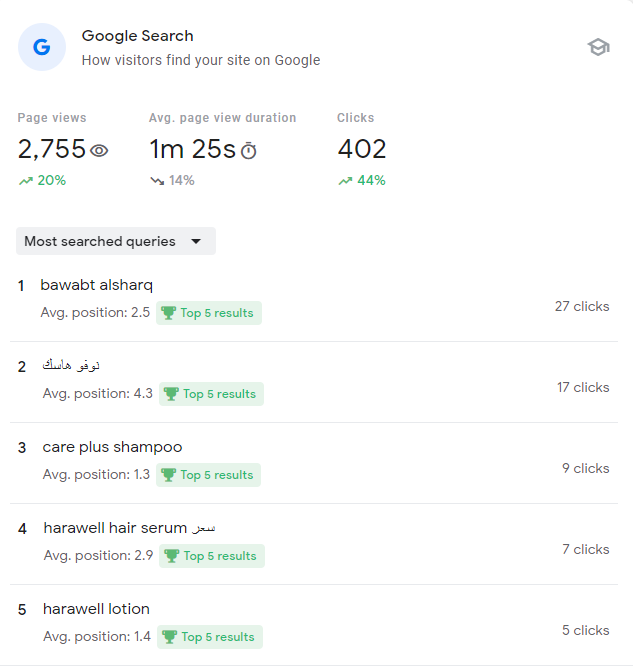The image size is (633, 668).
Task: Click the Google Search heading title
Action: coord(138,36)
